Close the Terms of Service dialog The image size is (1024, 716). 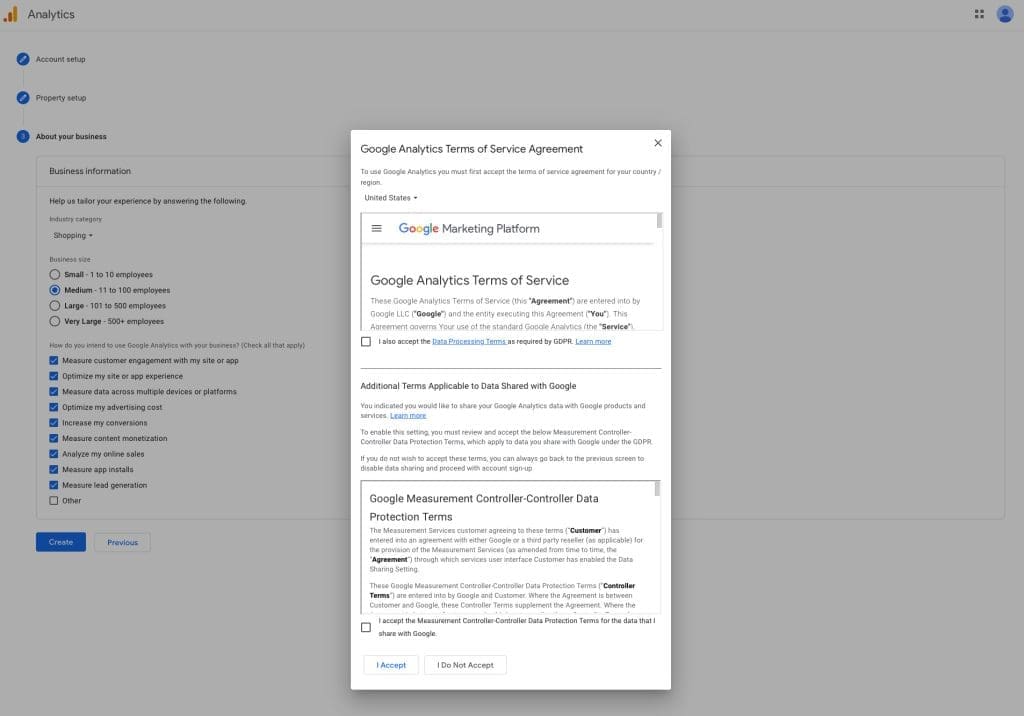(x=658, y=142)
